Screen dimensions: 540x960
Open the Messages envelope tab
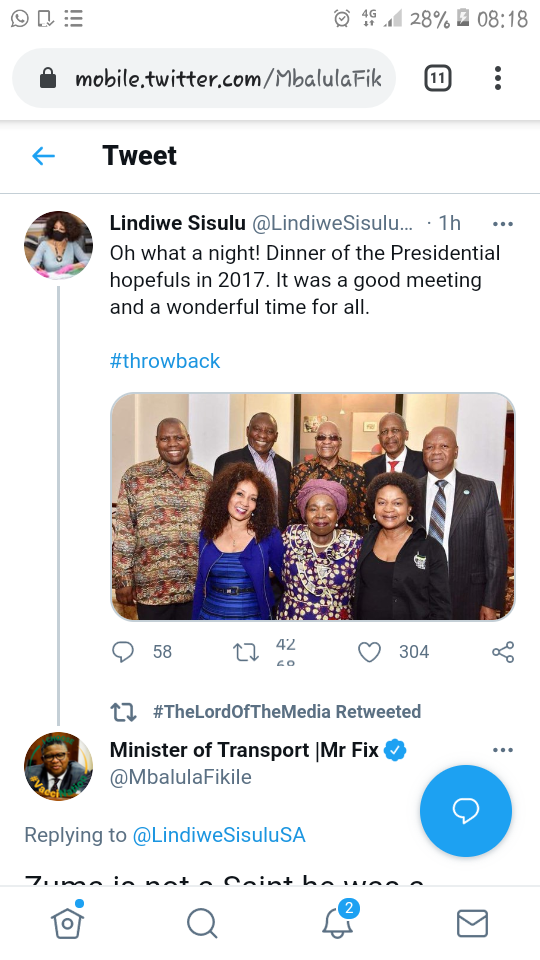click(x=473, y=923)
